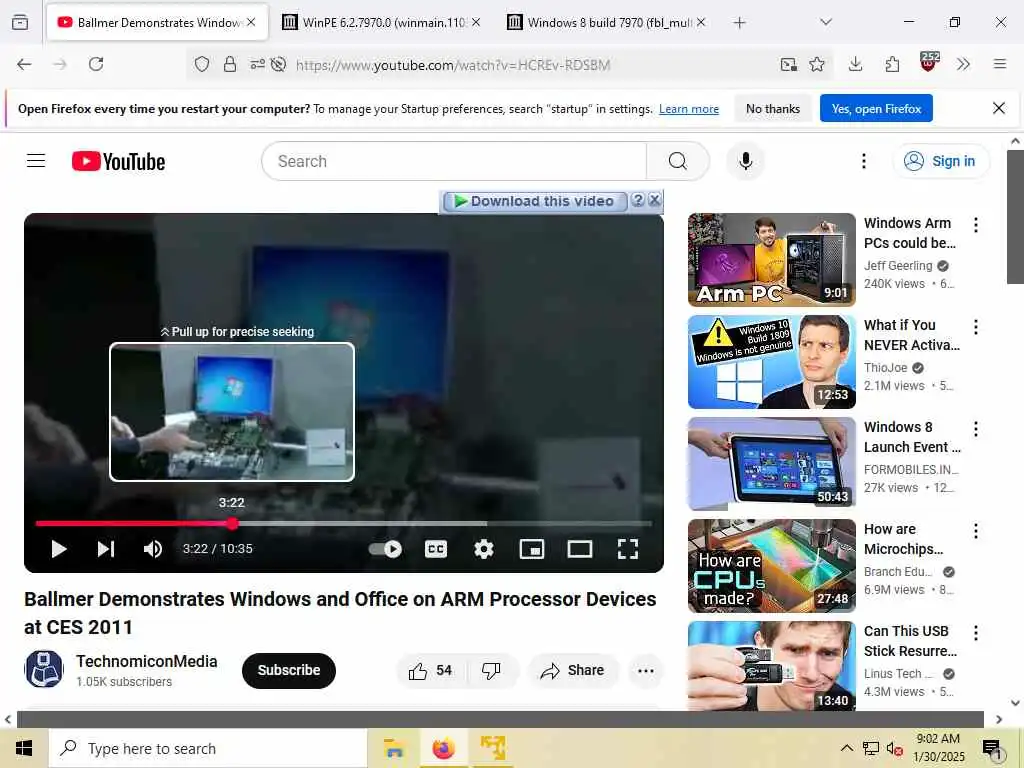Mute the video volume speaker icon

click(153, 549)
